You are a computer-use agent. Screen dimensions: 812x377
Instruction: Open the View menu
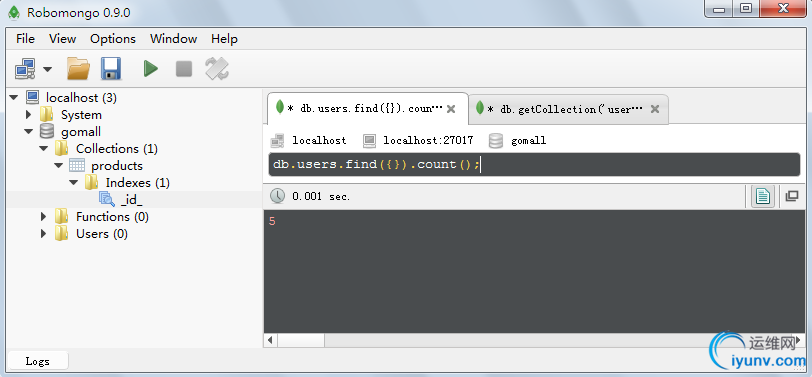point(63,39)
